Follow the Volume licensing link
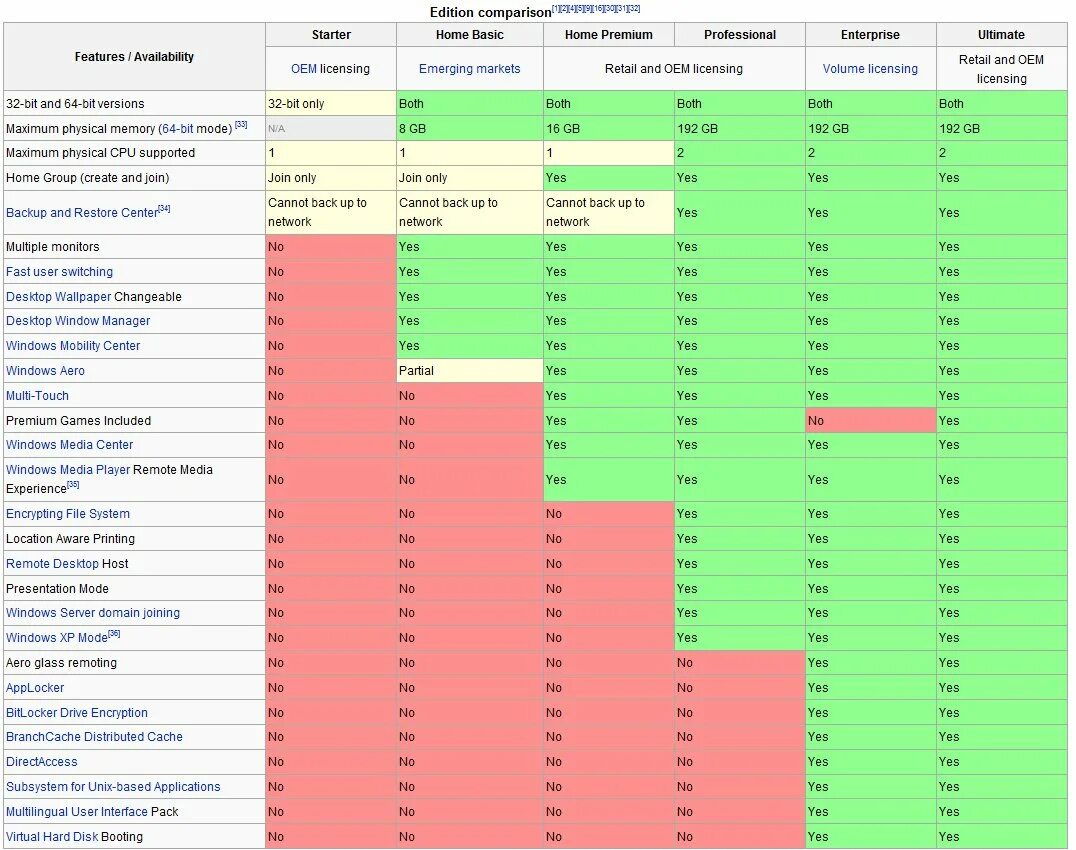 [870, 69]
